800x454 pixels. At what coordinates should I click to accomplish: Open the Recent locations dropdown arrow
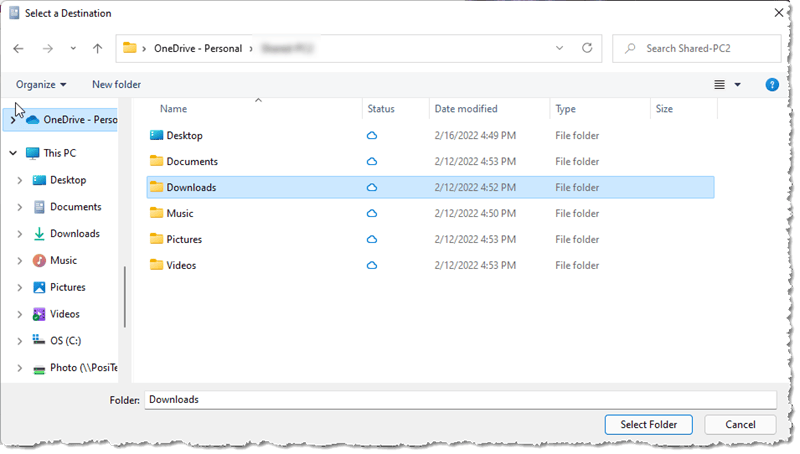coord(73,48)
